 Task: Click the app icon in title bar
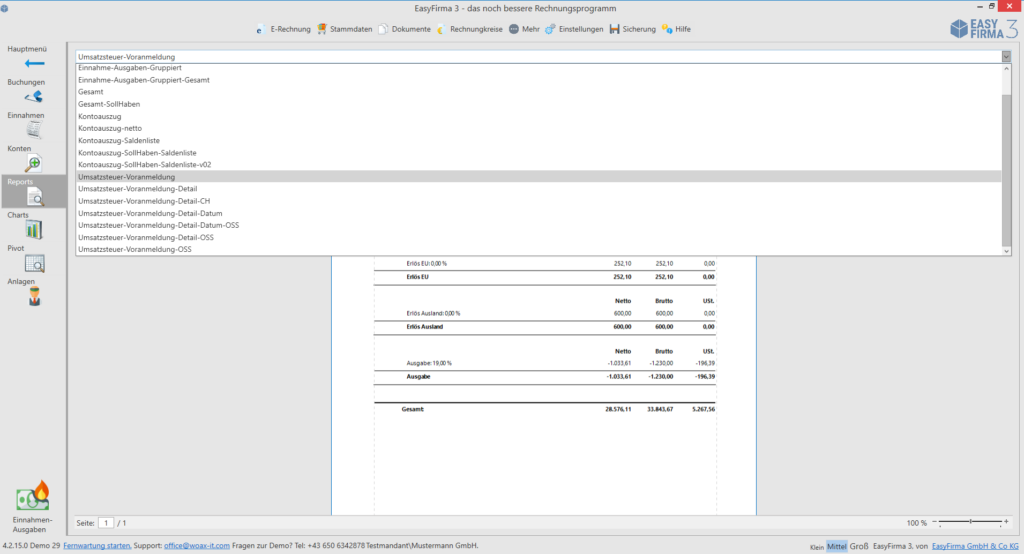pyautogui.click(x=5, y=8)
